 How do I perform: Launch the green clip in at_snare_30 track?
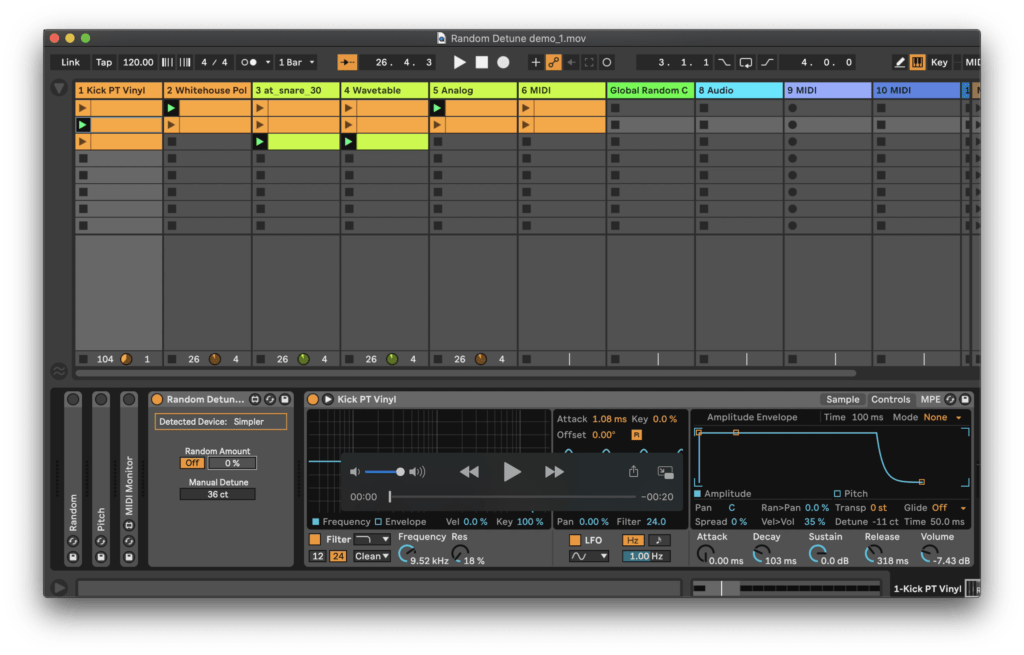tap(260, 142)
